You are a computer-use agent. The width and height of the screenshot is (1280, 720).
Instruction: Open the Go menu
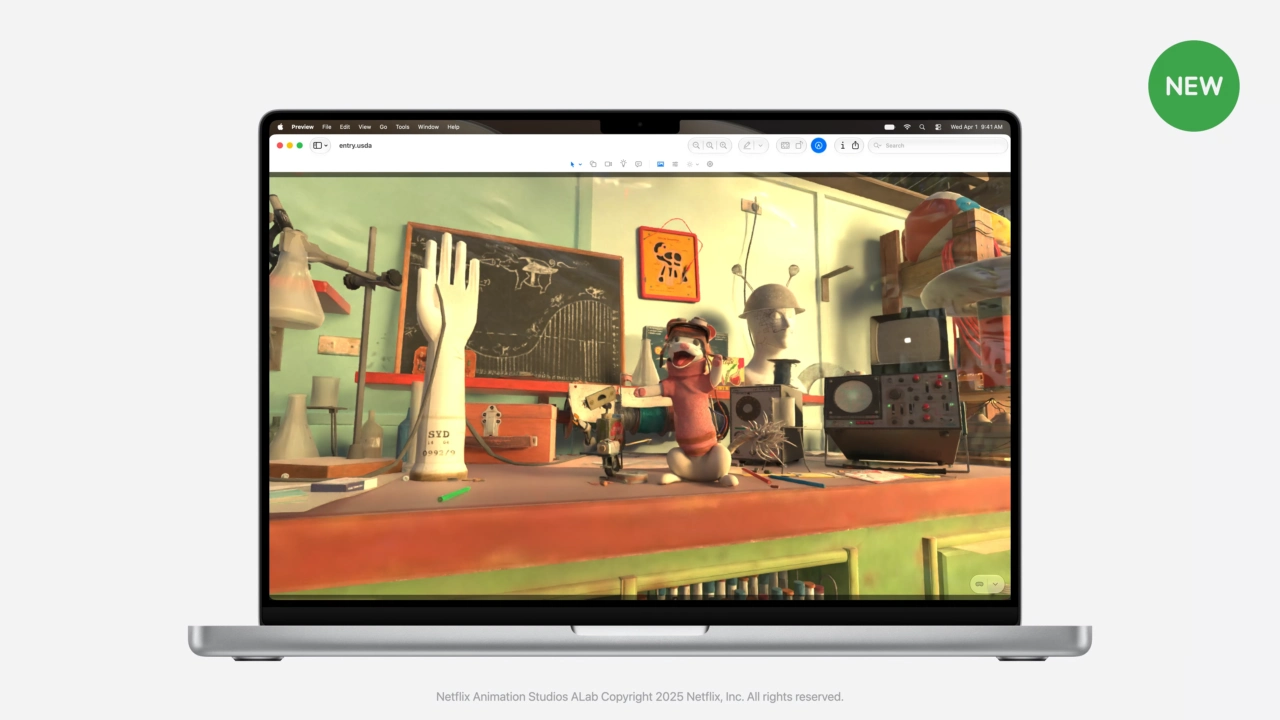tap(383, 127)
